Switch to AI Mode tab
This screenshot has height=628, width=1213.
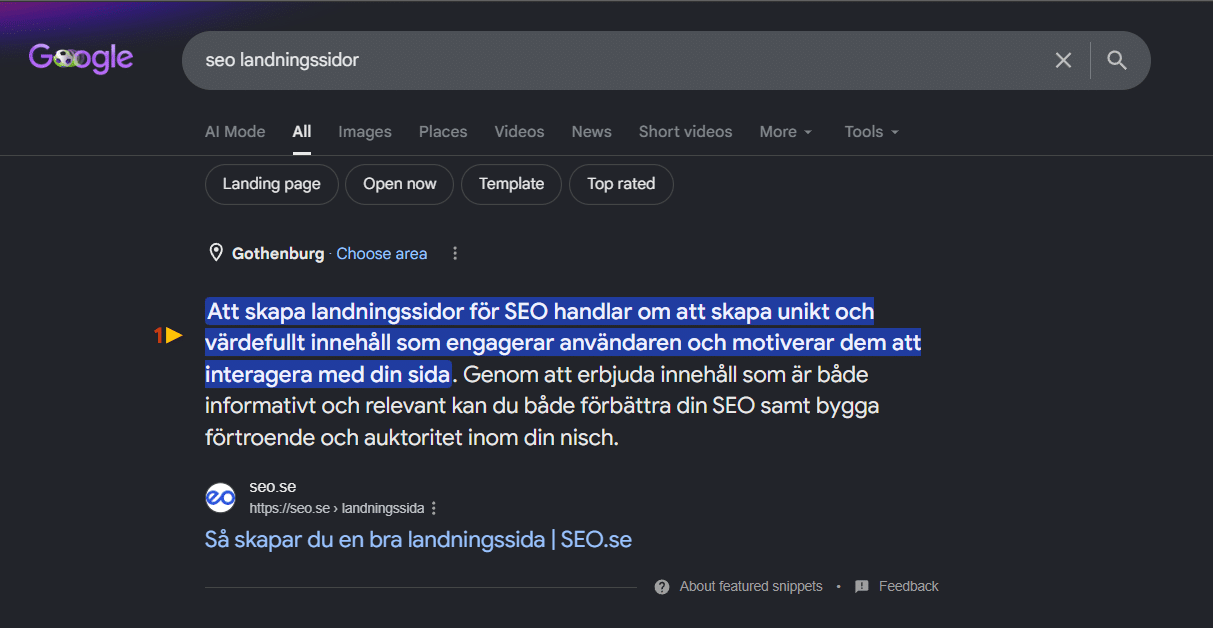(235, 132)
